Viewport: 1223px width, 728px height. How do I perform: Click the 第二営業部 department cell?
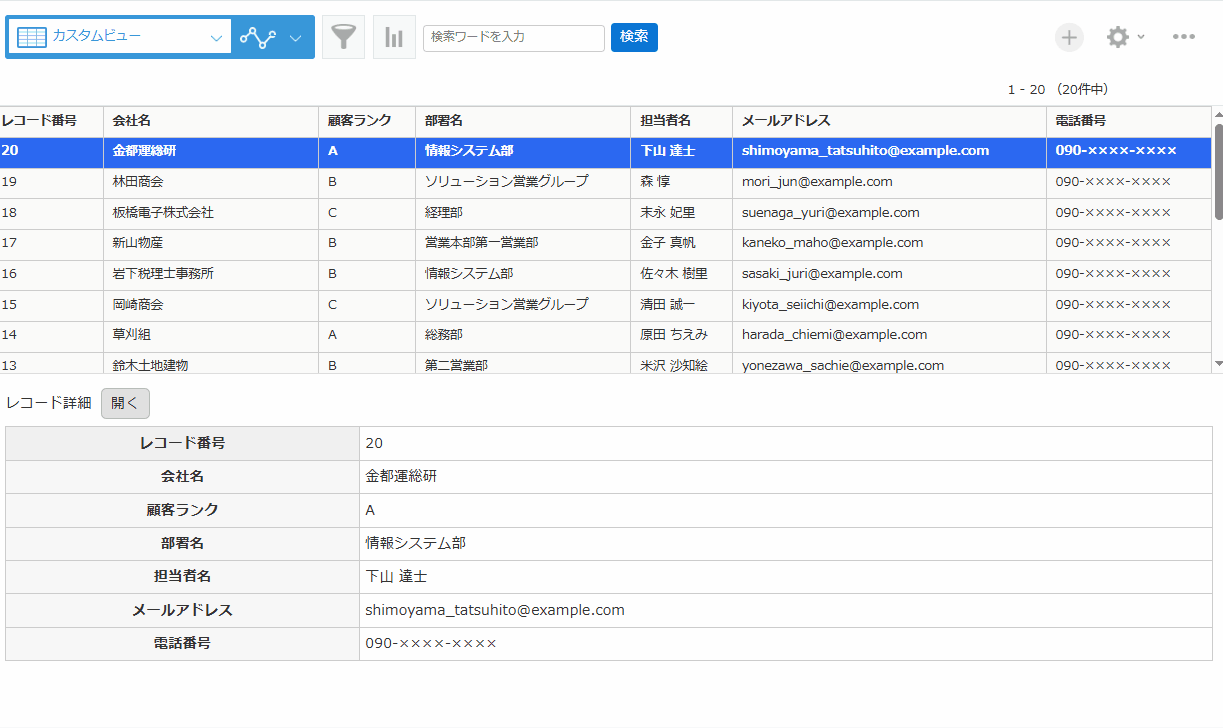(x=523, y=364)
